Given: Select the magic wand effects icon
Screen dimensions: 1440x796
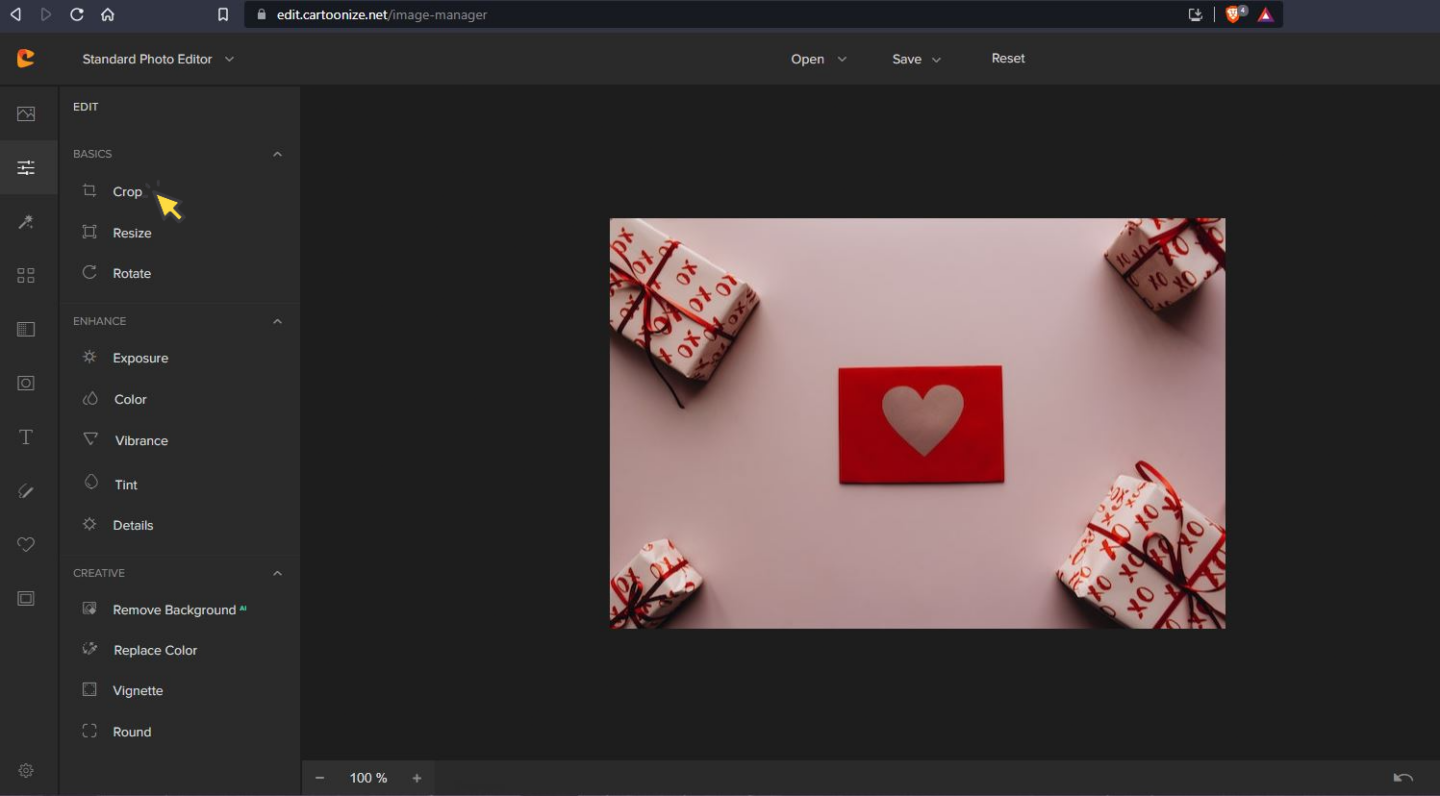Looking at the screenshot, I should (26, 222).
